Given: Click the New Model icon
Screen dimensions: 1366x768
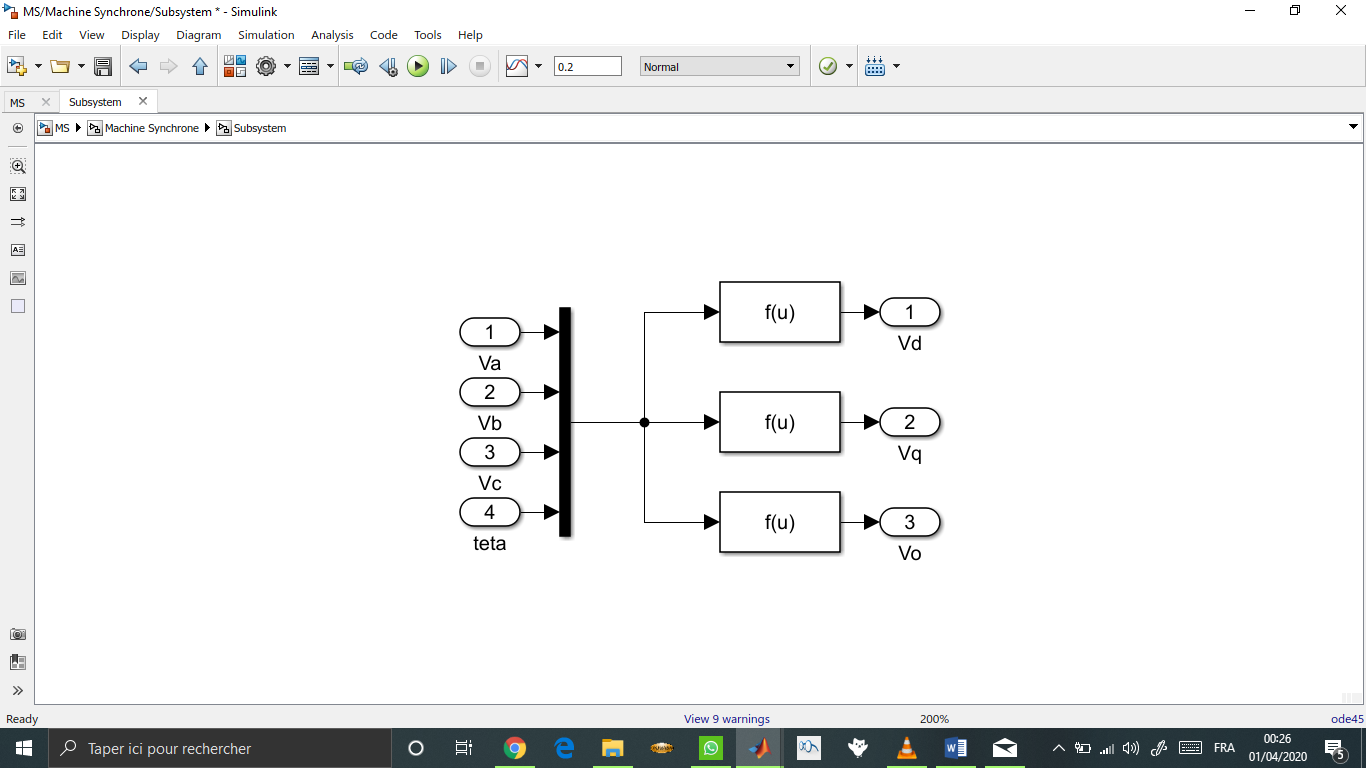Looking at the screenshot, I should [x=16, y=66].
